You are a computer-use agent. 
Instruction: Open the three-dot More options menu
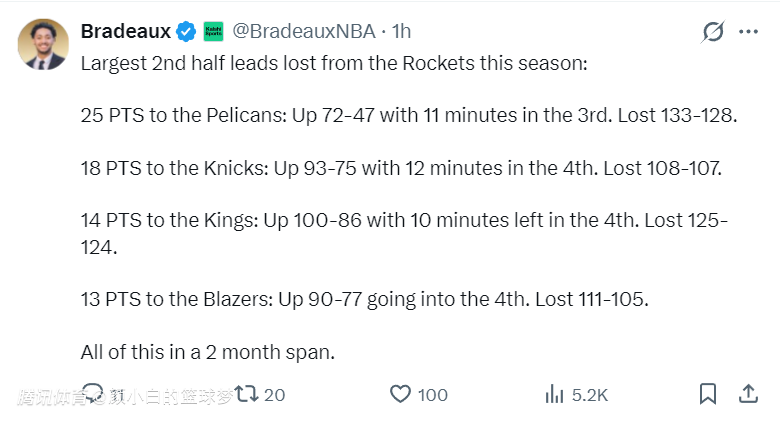748,32
